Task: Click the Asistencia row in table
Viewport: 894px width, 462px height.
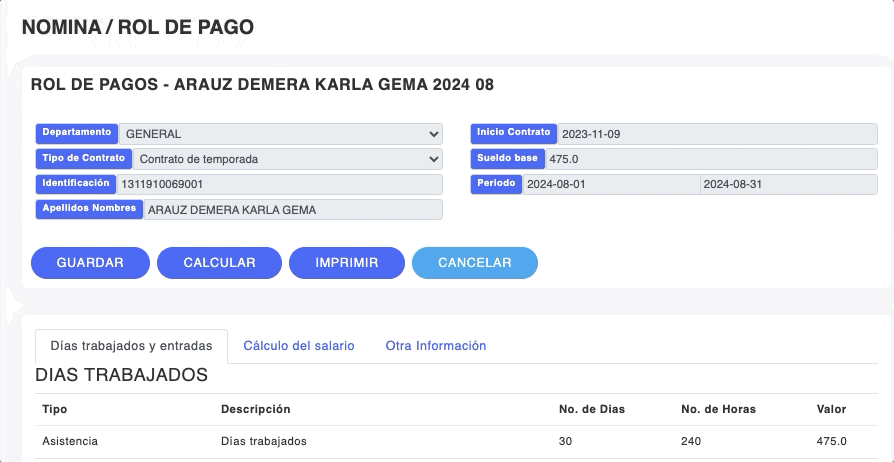Action: [70, 441]
